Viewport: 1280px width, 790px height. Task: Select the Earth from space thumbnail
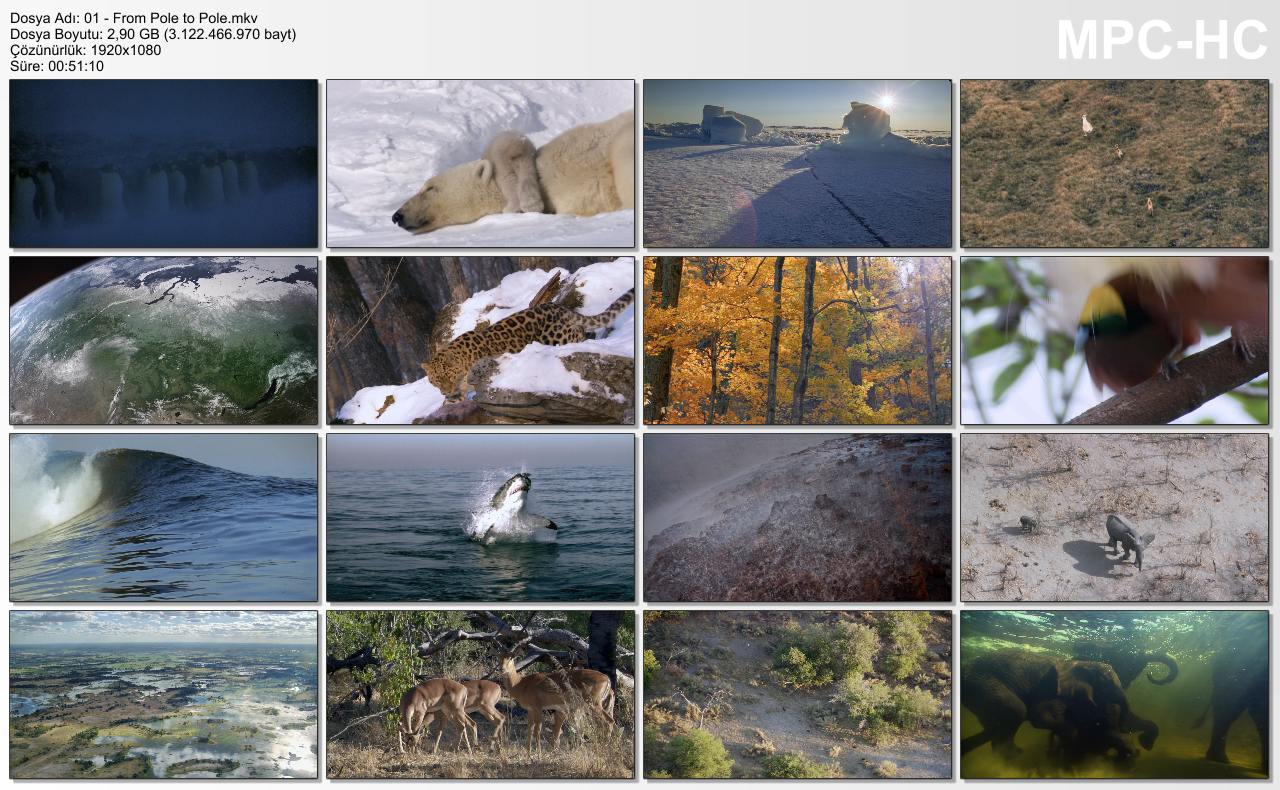point(163,340)
